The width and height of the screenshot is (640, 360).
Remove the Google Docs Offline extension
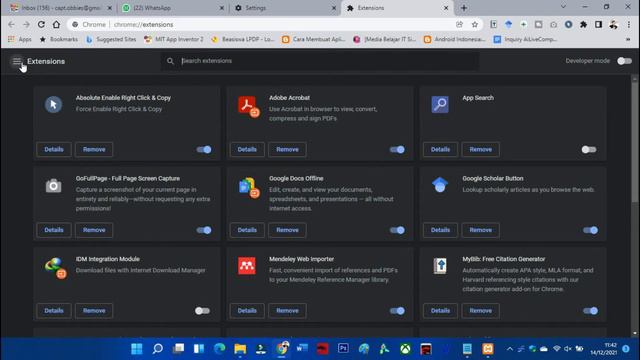(x=287, y=230)
